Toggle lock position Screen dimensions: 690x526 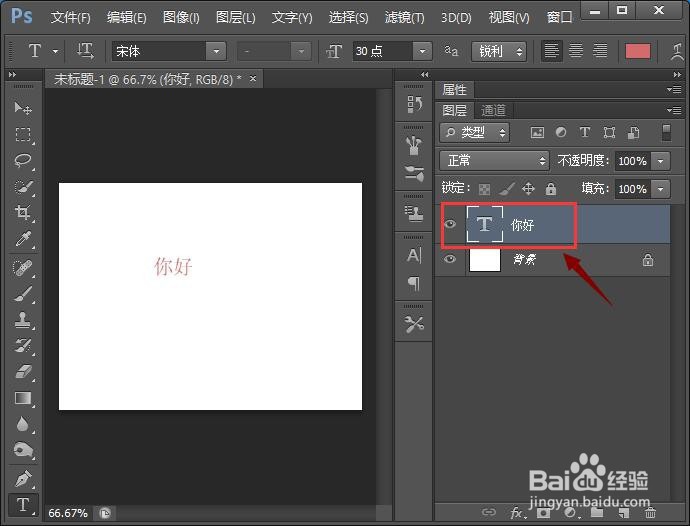(528, 189)
